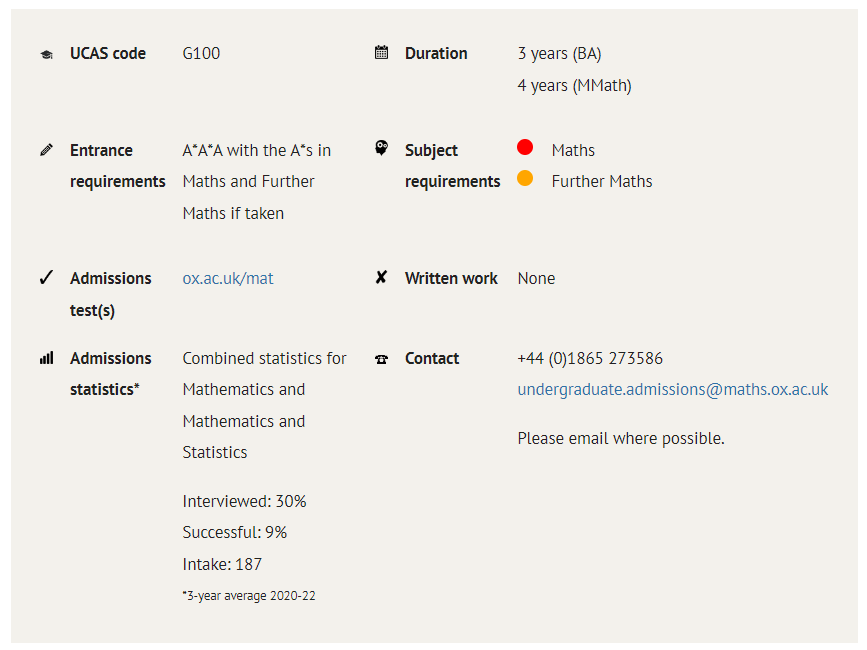Click the X icon next to Written work
867x650 pixels.
[x=381, y=277]
